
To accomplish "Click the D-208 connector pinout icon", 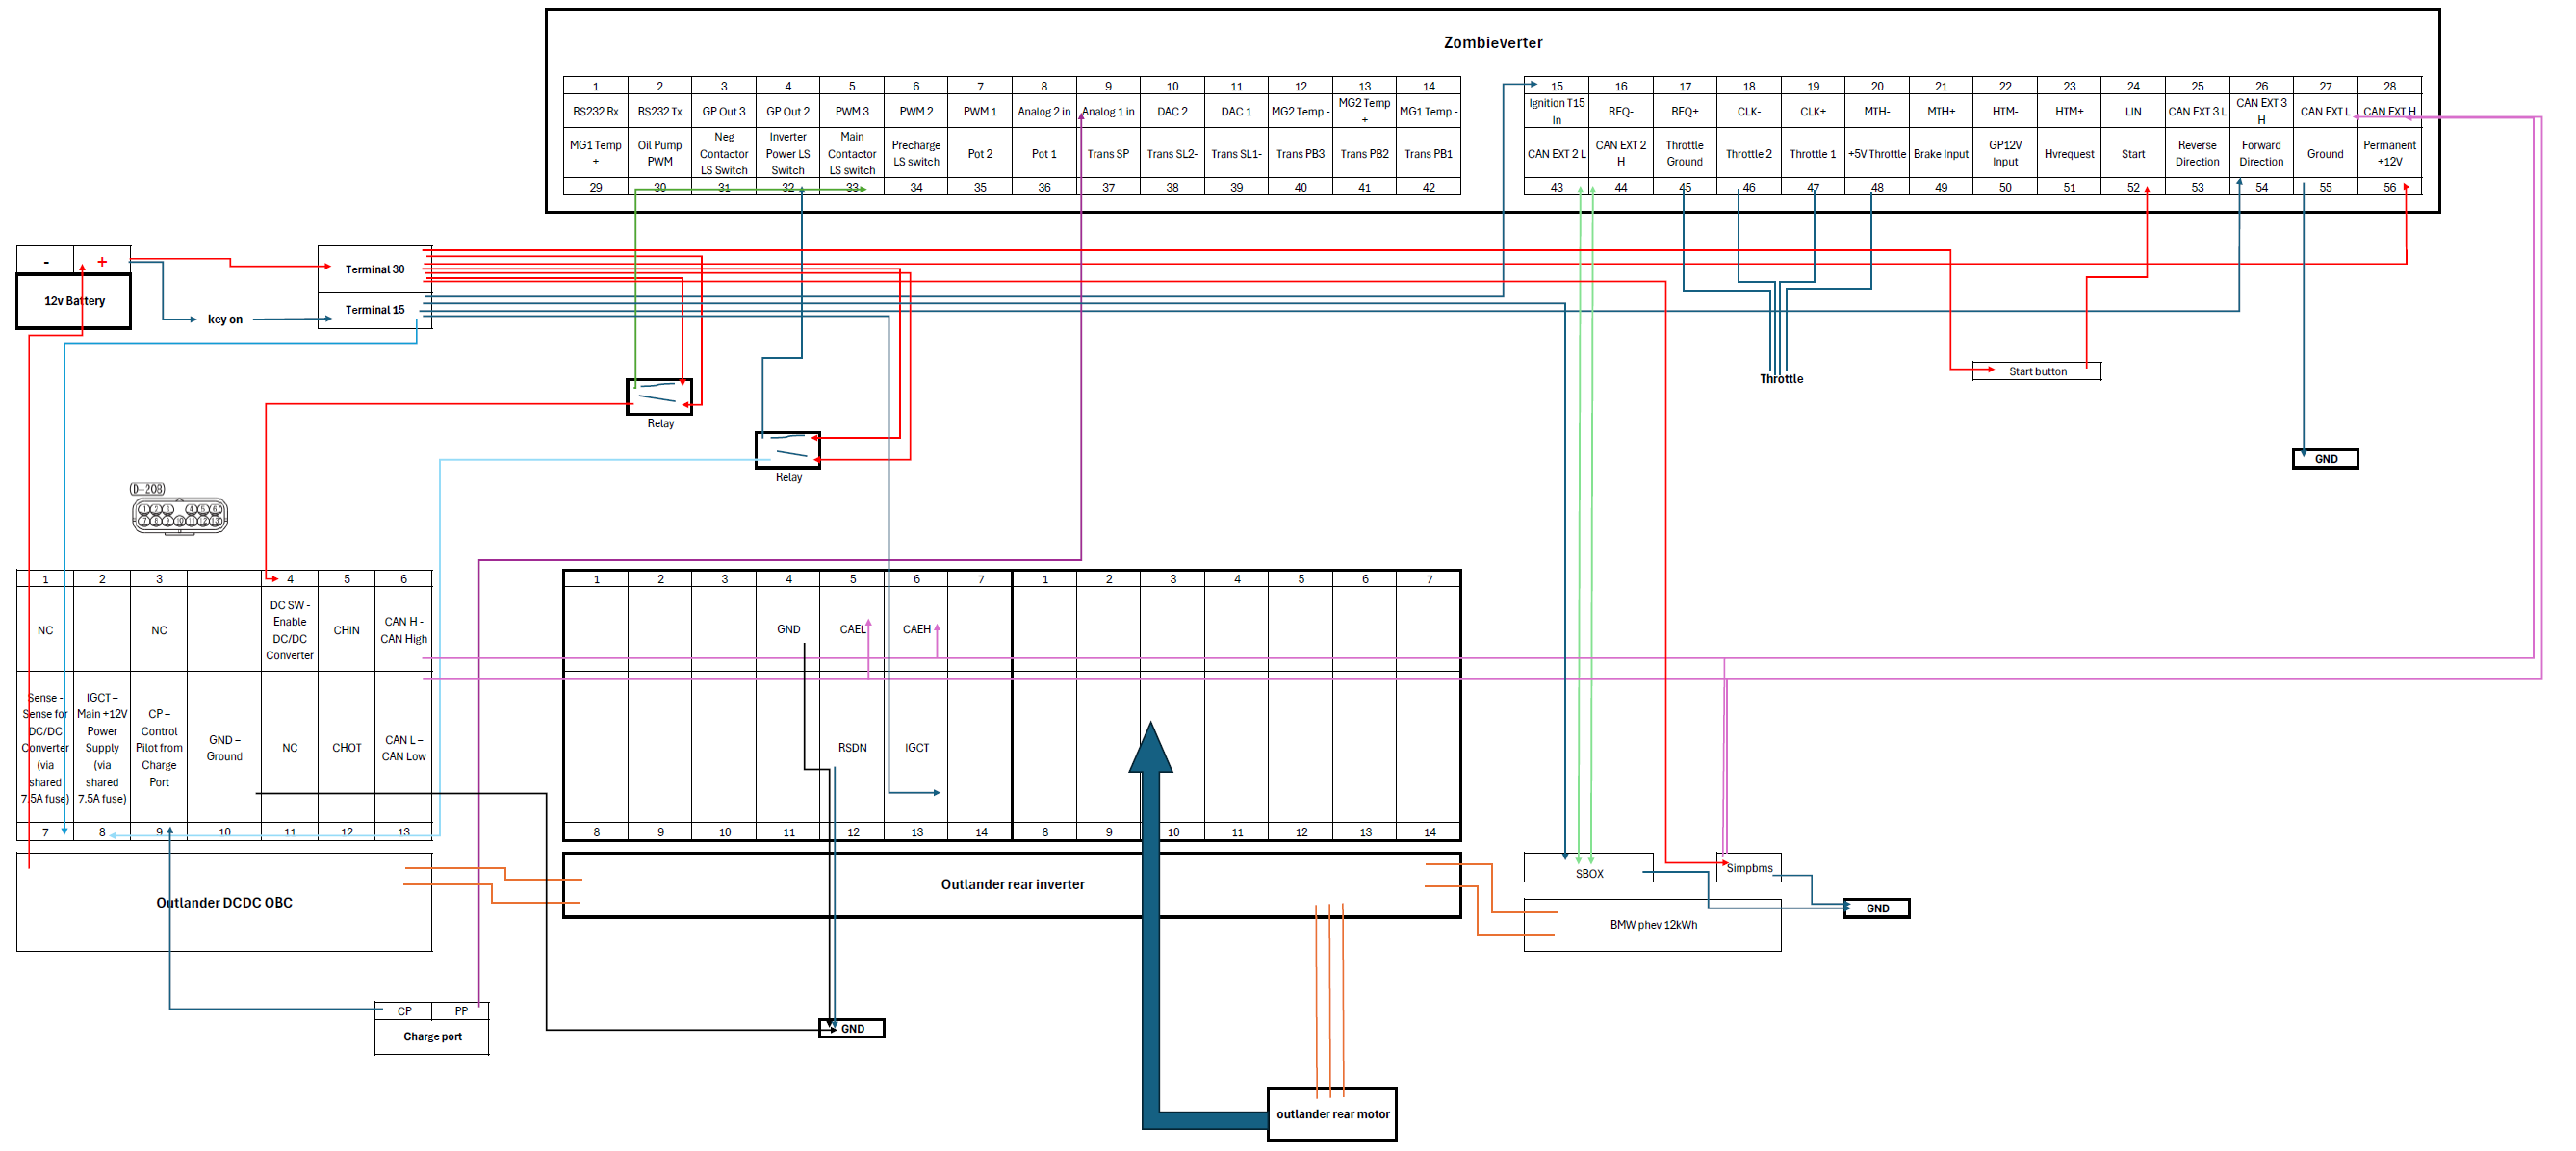I will (x=179, y=514).
